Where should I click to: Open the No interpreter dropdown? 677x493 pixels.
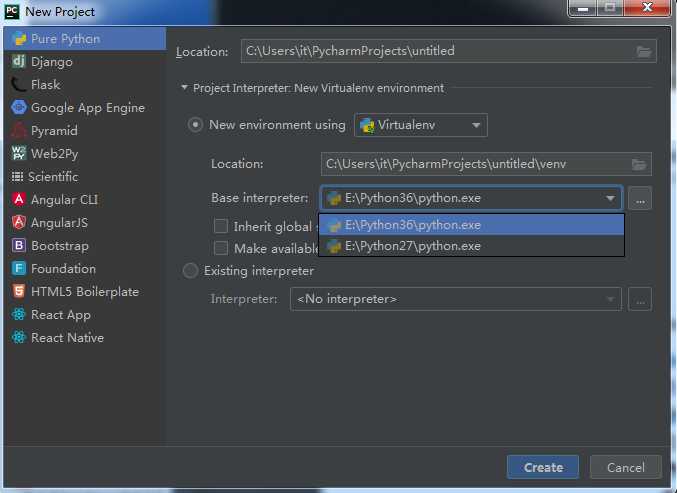(x=456, y=299)
